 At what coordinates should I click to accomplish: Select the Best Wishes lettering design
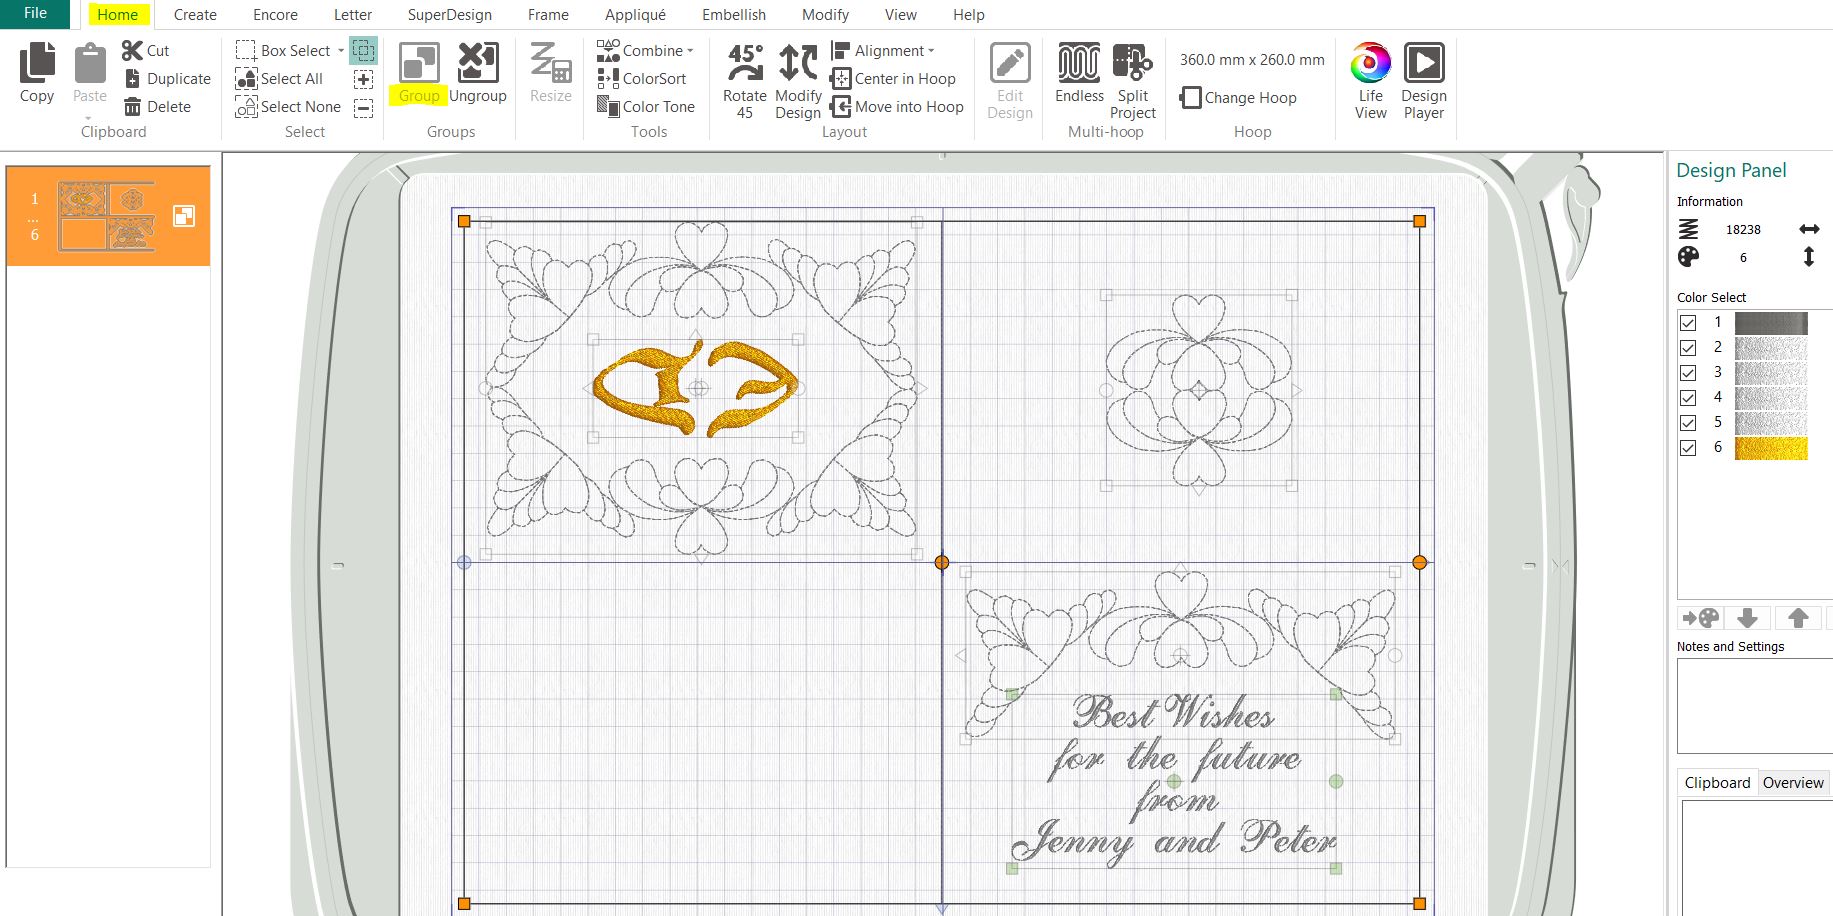[x=1174, y=781]
